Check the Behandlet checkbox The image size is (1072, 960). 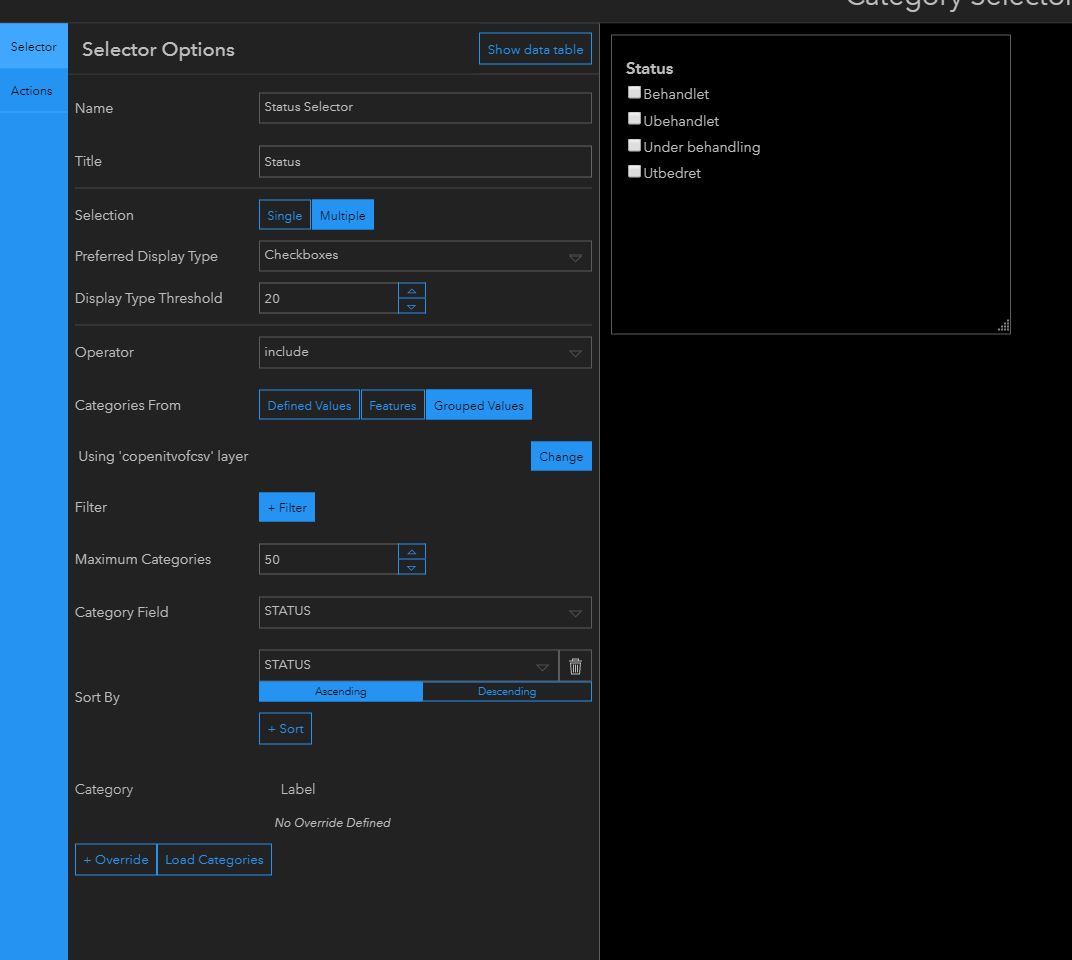[x=634, y=92]
